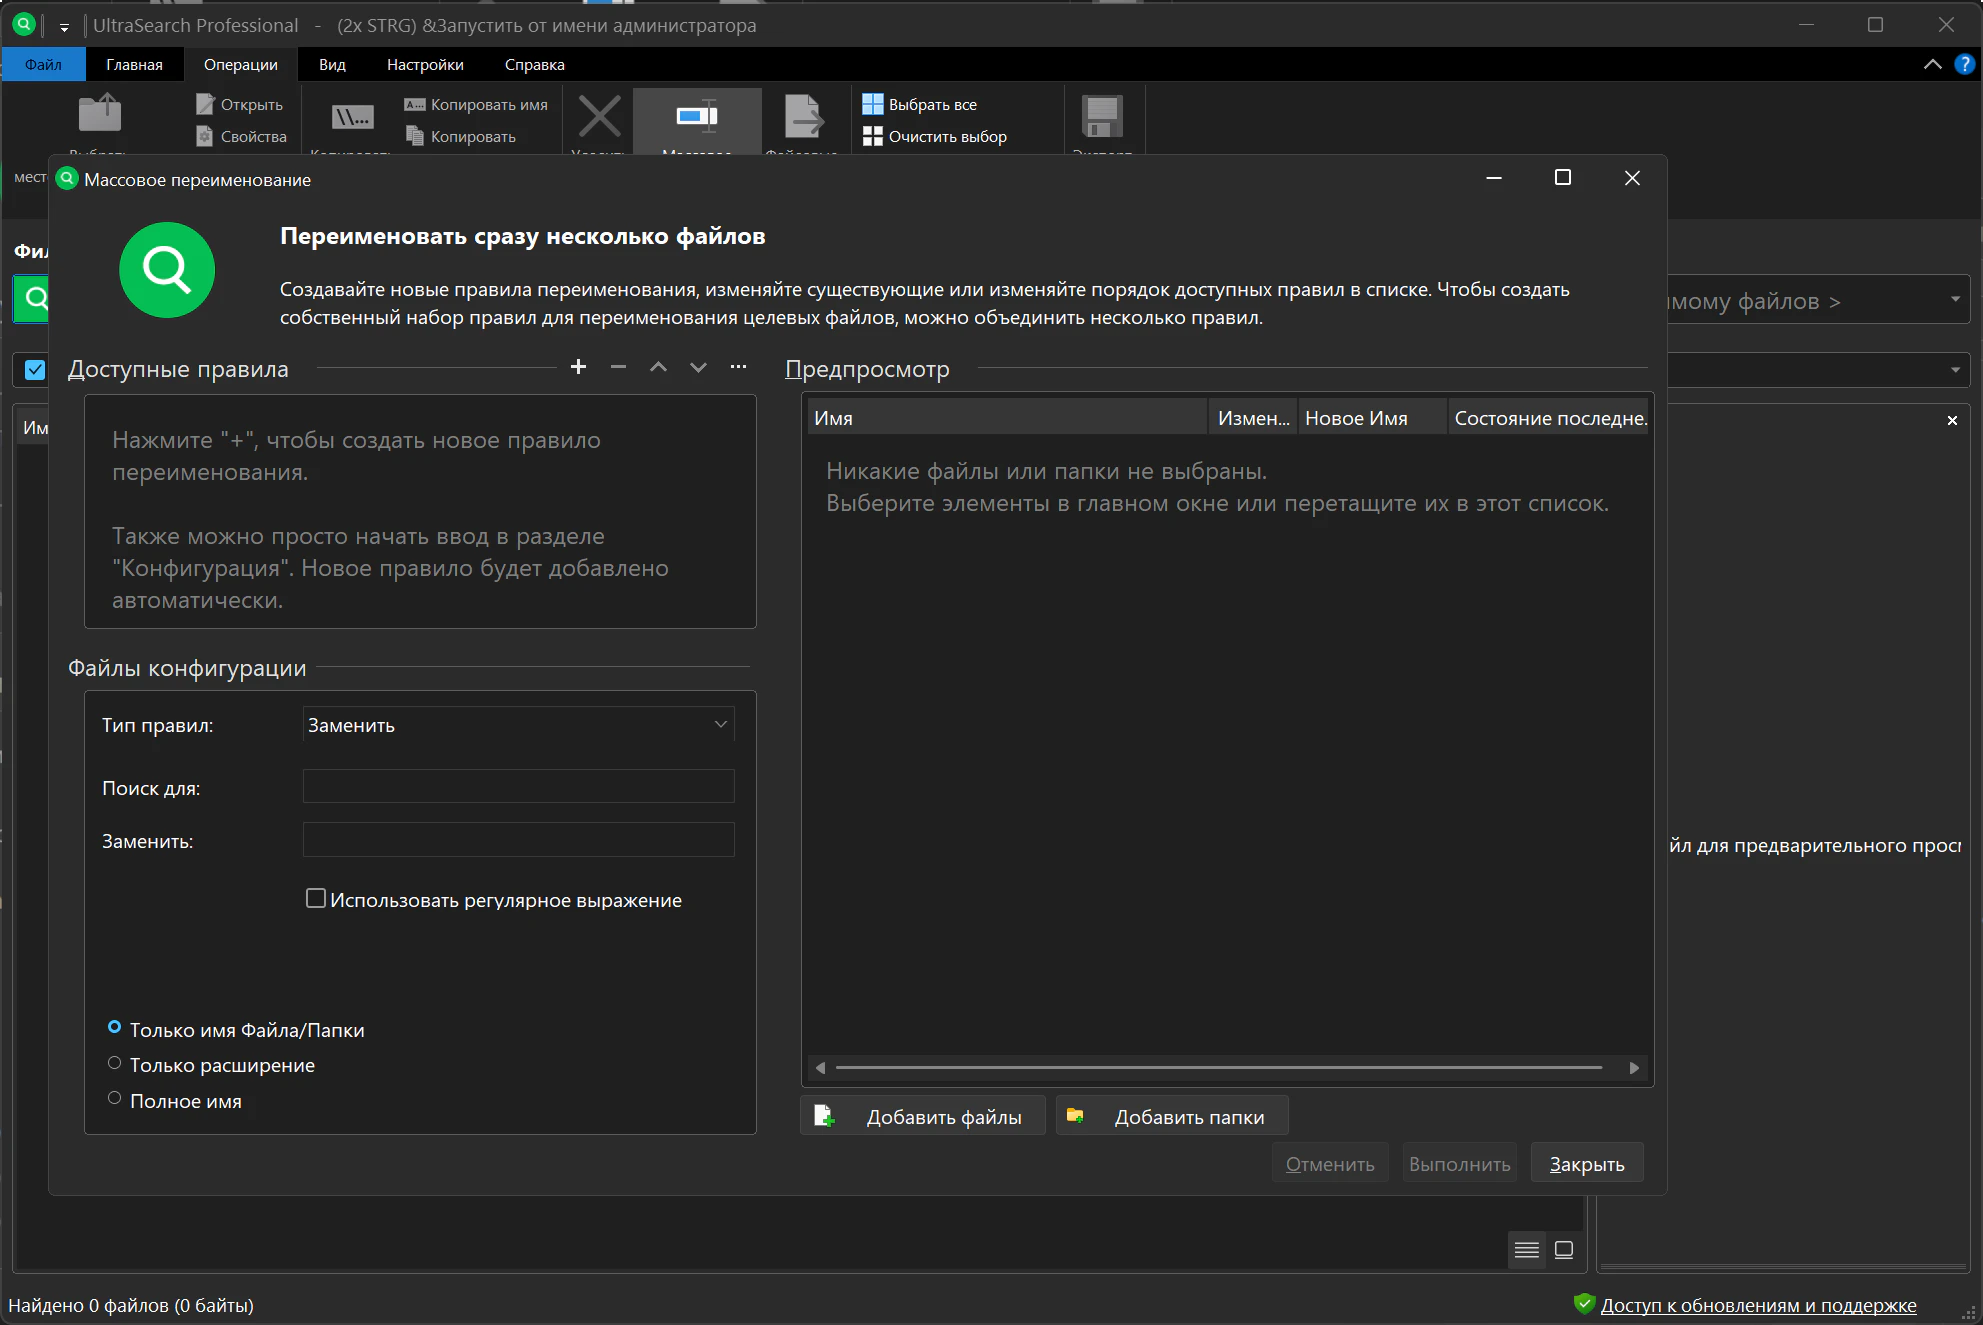Select Только расширение radio button
Screen dimensions: 1983x1325
(115, 1064)
